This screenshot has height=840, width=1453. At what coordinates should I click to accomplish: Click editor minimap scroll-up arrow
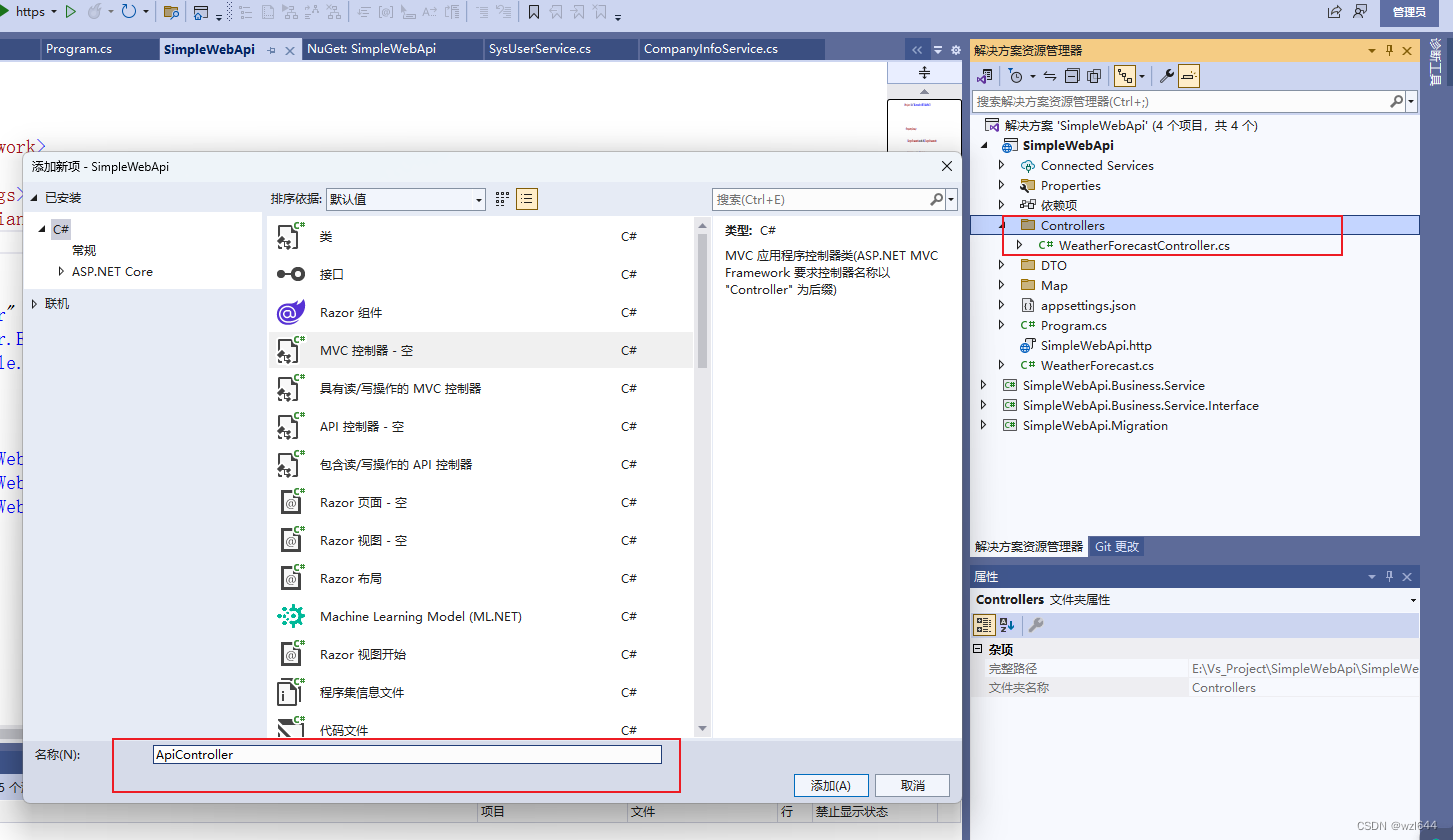[x=924, y=91]
